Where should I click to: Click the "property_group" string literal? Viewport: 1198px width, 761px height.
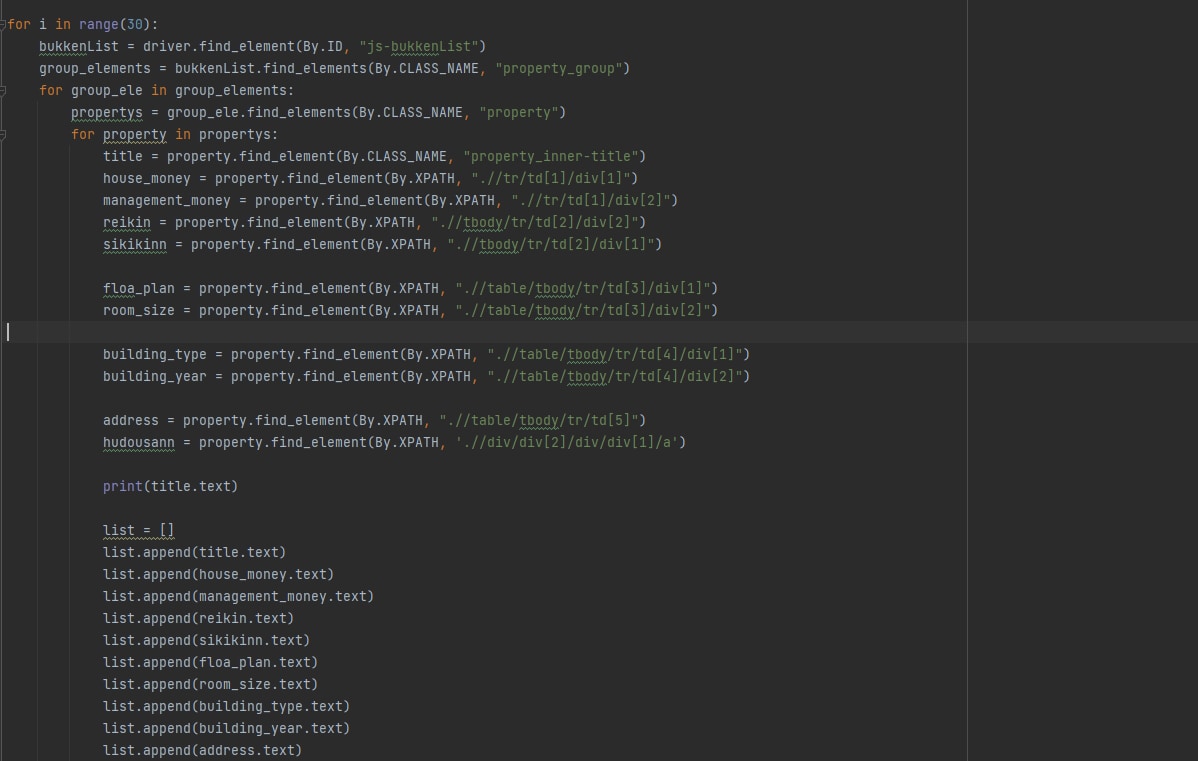pos(559,69)
